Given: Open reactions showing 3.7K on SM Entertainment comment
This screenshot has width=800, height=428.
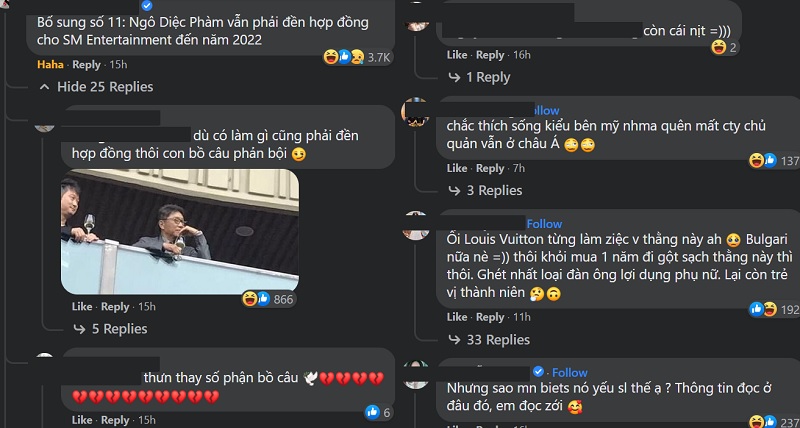Looking at the screenshot, I should (357, 57).
